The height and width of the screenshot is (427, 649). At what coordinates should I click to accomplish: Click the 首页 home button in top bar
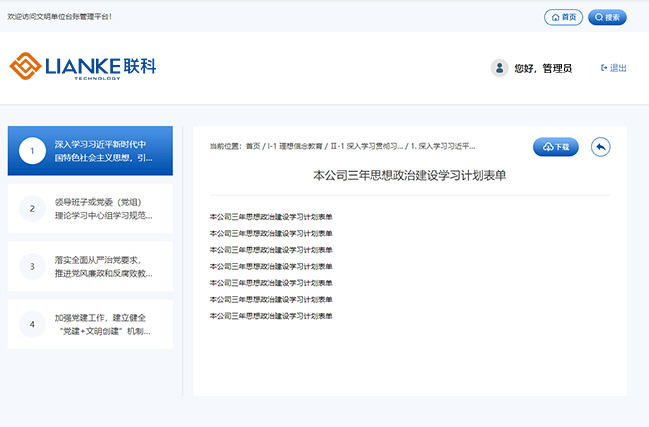563,17
